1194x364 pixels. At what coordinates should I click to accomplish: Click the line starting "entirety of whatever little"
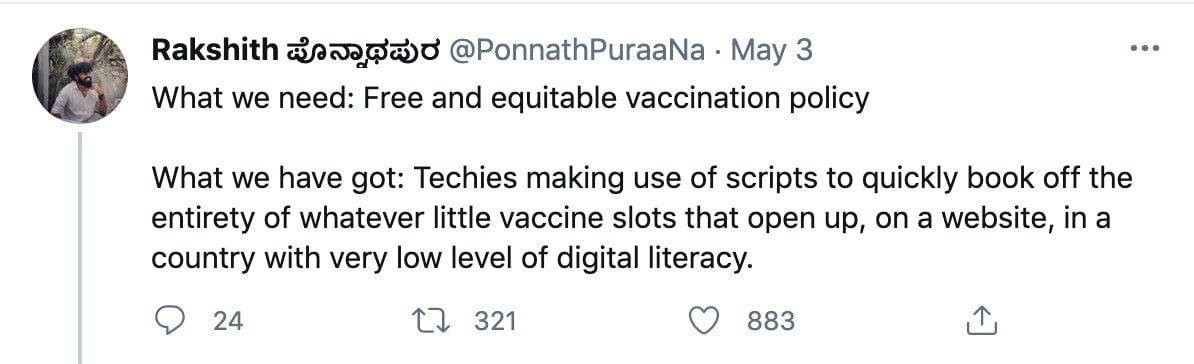click(631, 219)
